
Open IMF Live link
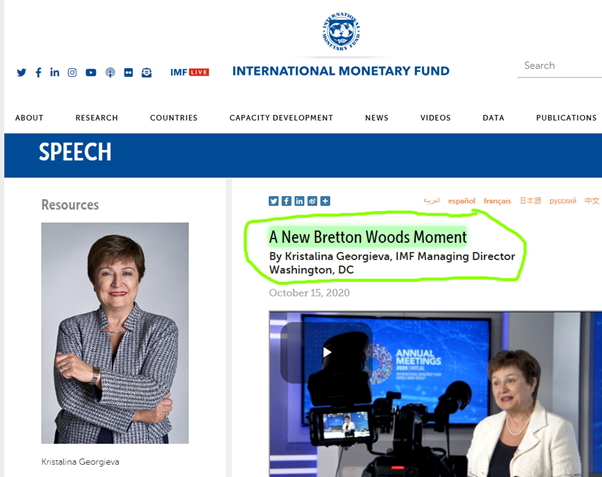click(x=190, y=72)
